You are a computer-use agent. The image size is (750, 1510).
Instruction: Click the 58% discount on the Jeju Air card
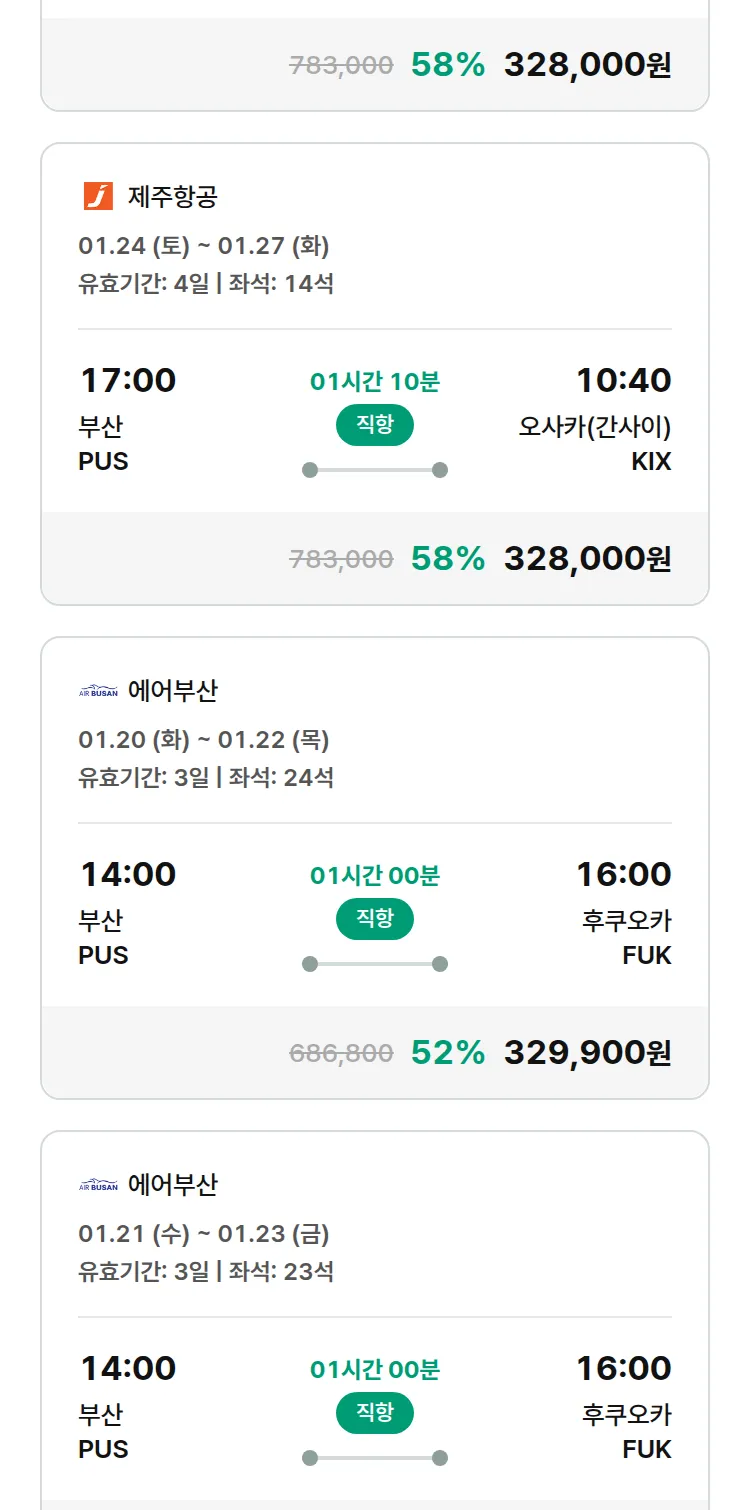point(447,558)
